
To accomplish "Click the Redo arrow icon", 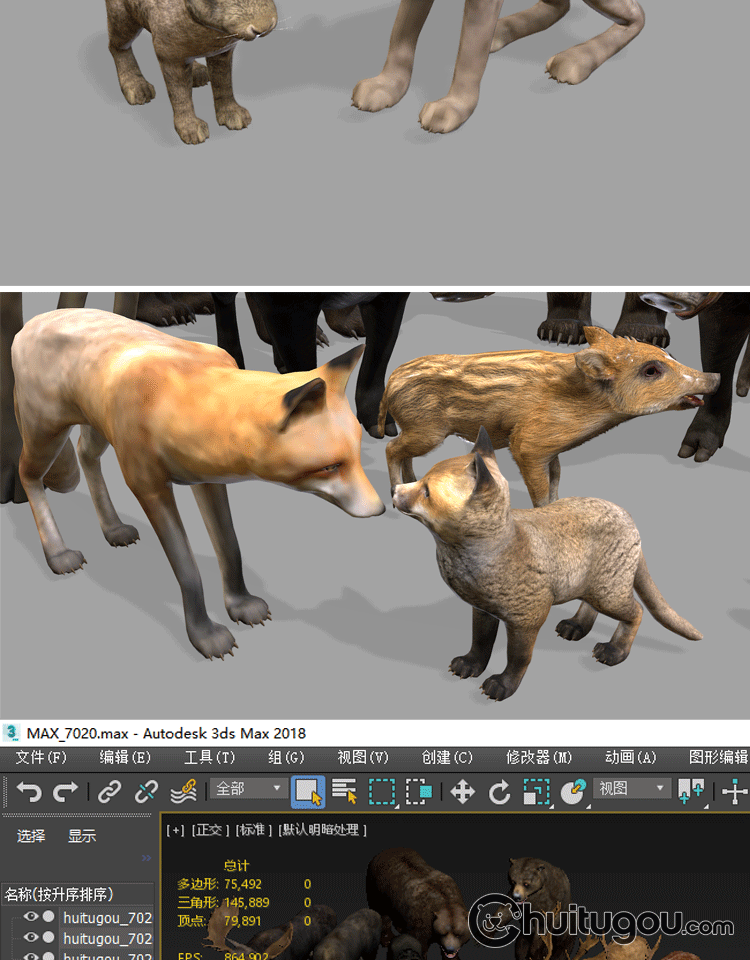I will [x=65, y=792].
